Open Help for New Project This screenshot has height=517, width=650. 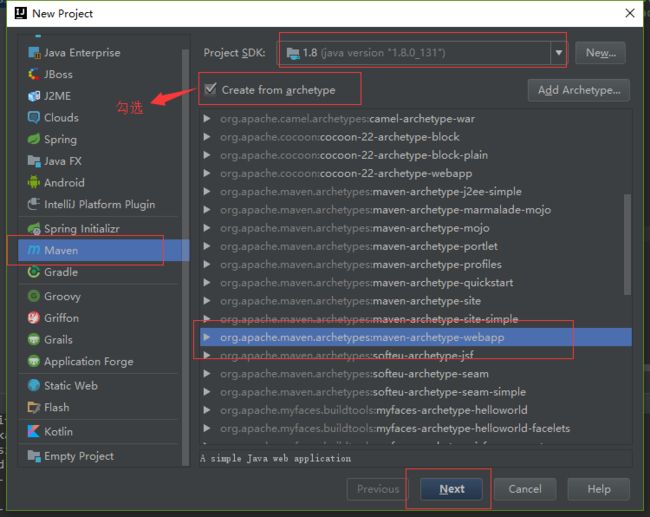[599, 489]
